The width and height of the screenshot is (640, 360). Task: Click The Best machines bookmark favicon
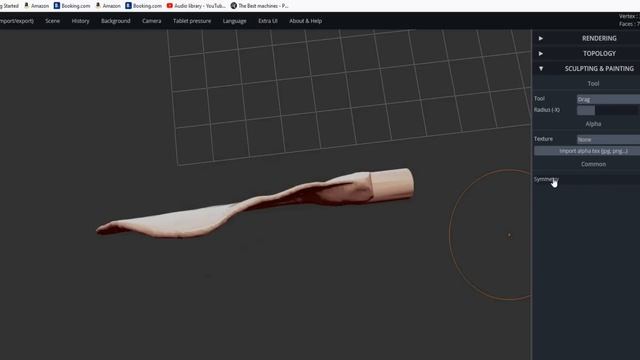pyautogui.click(x=233, y=6)
